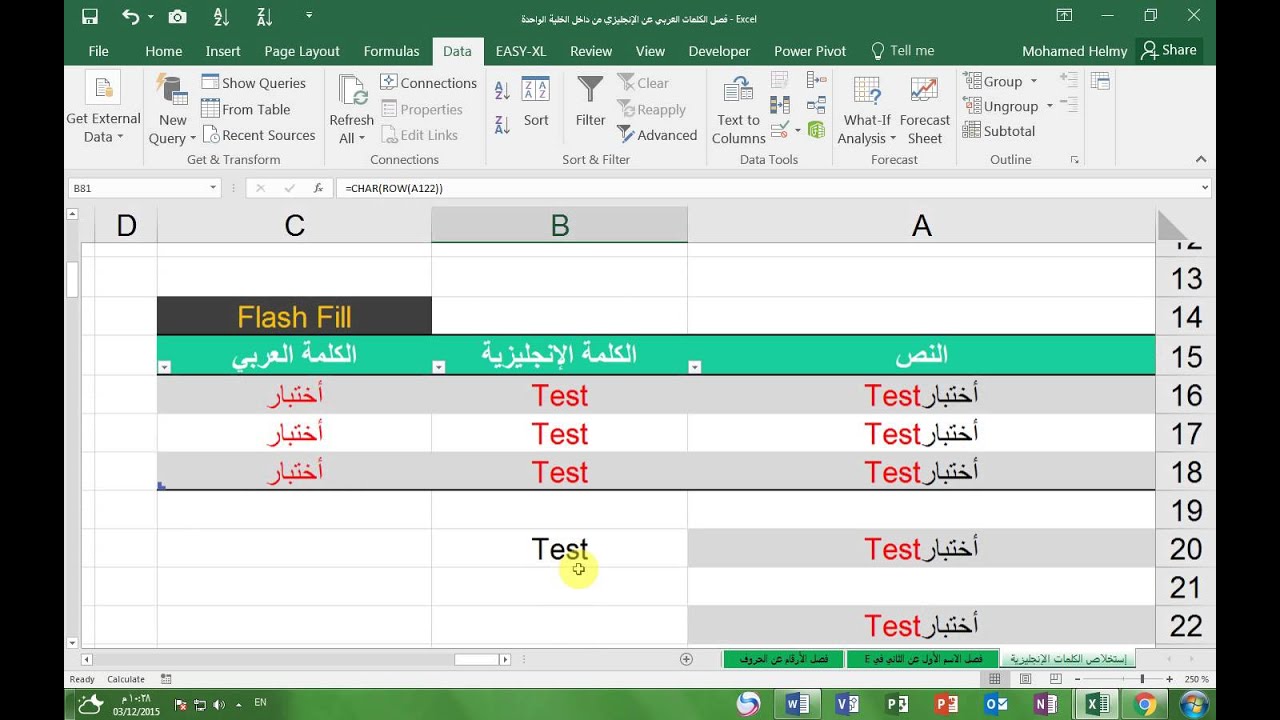This screenshot has height=720, width=1280.
Task: Switch to Normal view
Action: click(995, 679)
